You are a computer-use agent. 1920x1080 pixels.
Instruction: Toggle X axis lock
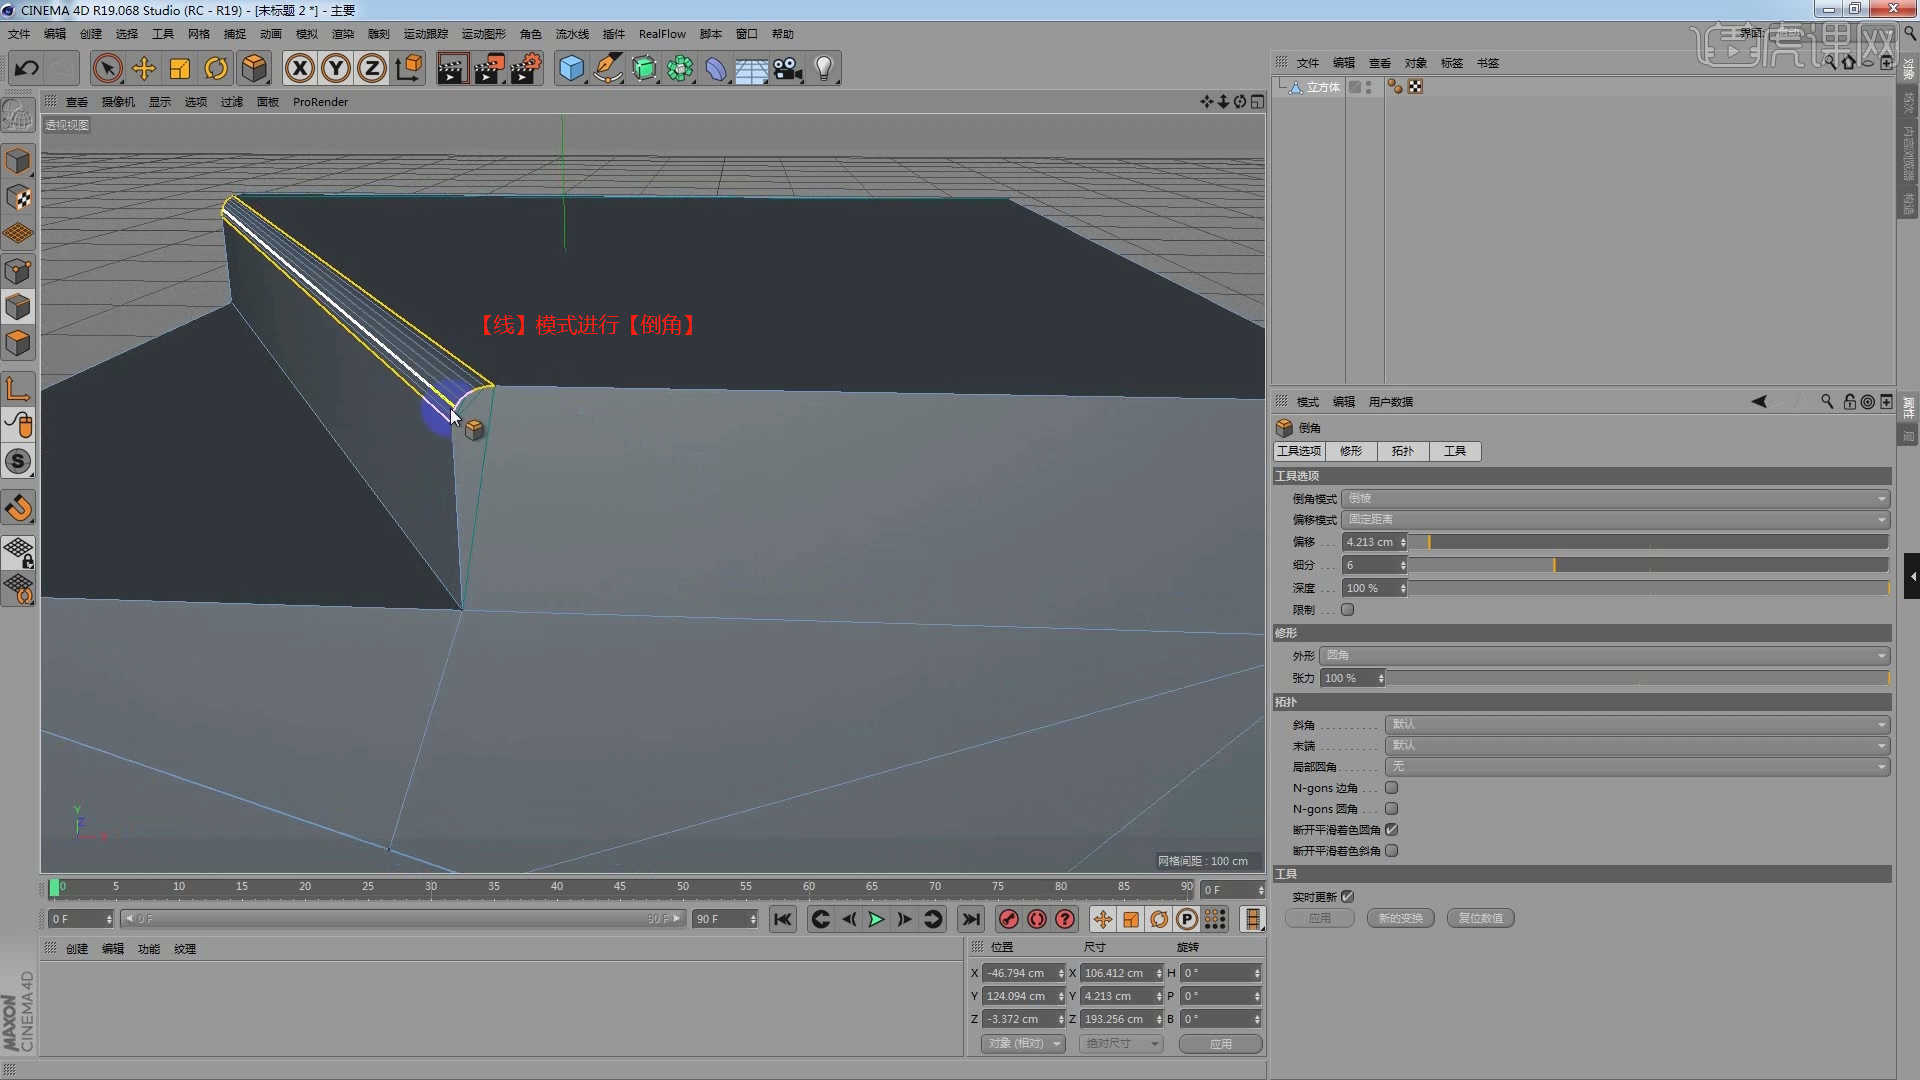pos(299,68)
